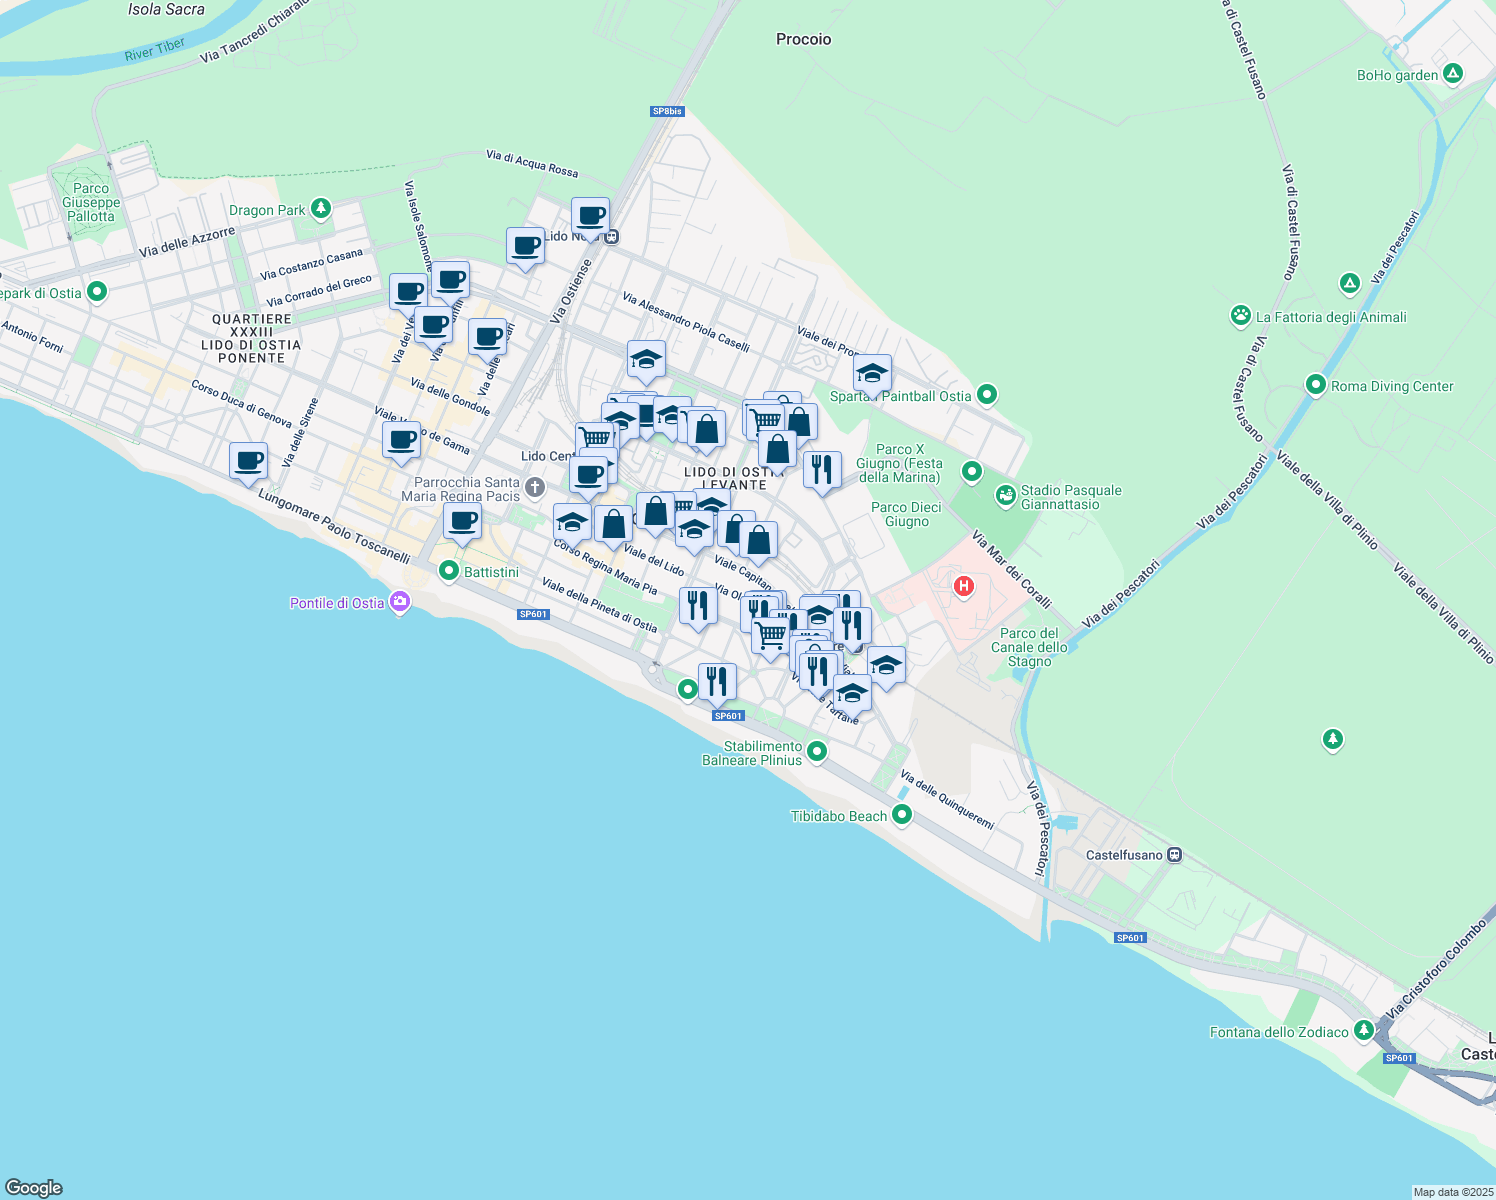The height and width of the screenshot is (1200, 1496).
Task: Click the Battistini green pin
Action: [449, 572]
